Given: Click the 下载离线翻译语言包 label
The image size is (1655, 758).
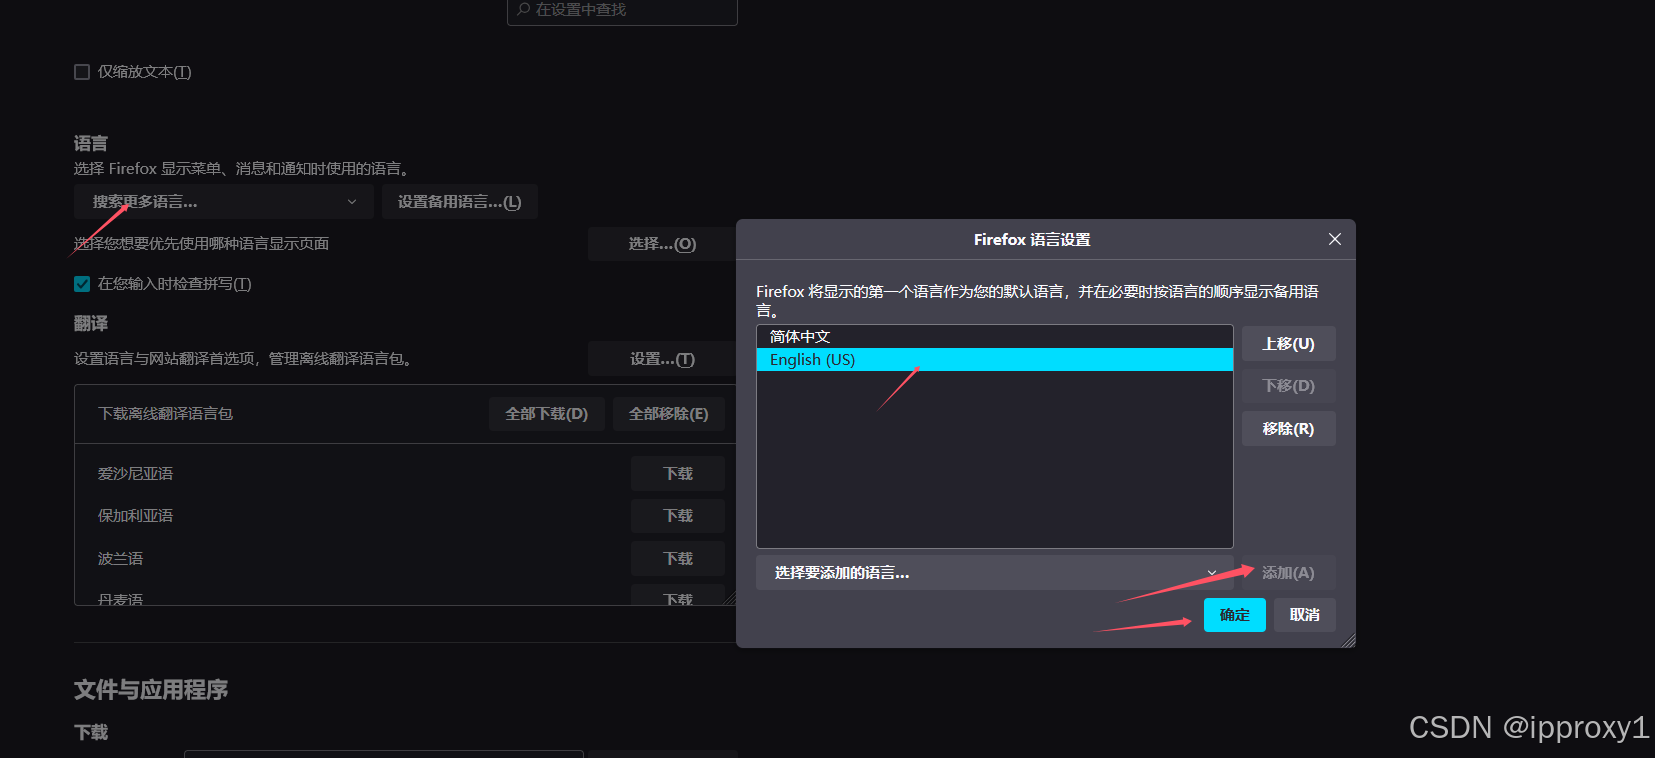Looking at the screenshot, I should pos(165,414).
